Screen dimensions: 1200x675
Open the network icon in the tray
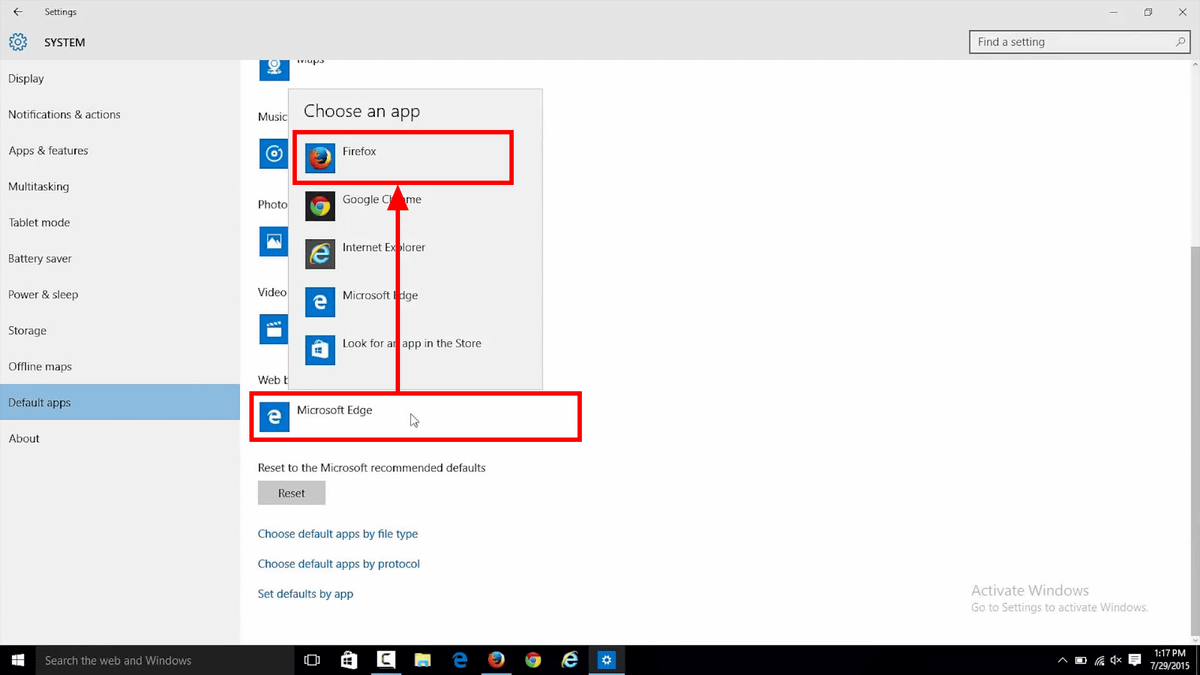(x=1099, y=660)
